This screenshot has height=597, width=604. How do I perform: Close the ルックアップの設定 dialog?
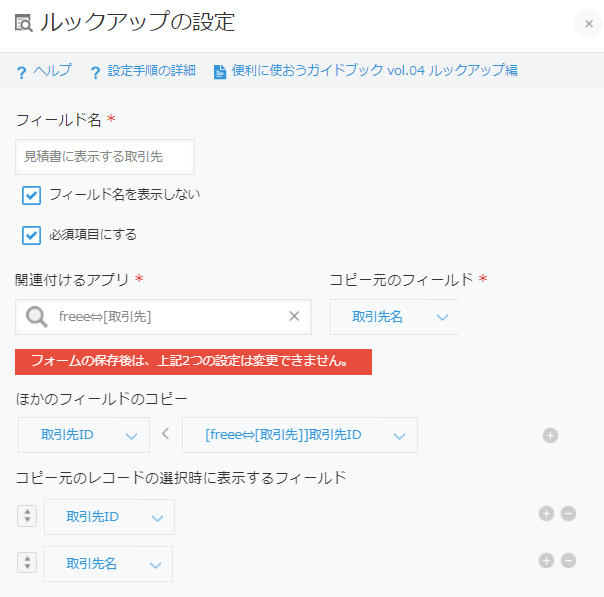(589, 24)
